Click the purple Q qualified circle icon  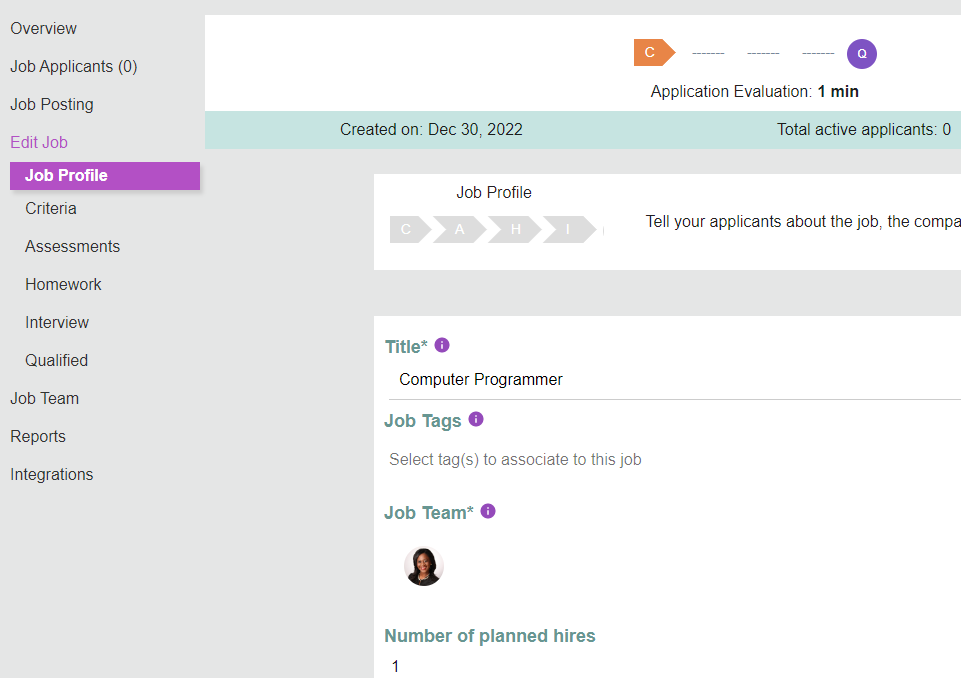[x=862, y=54]
